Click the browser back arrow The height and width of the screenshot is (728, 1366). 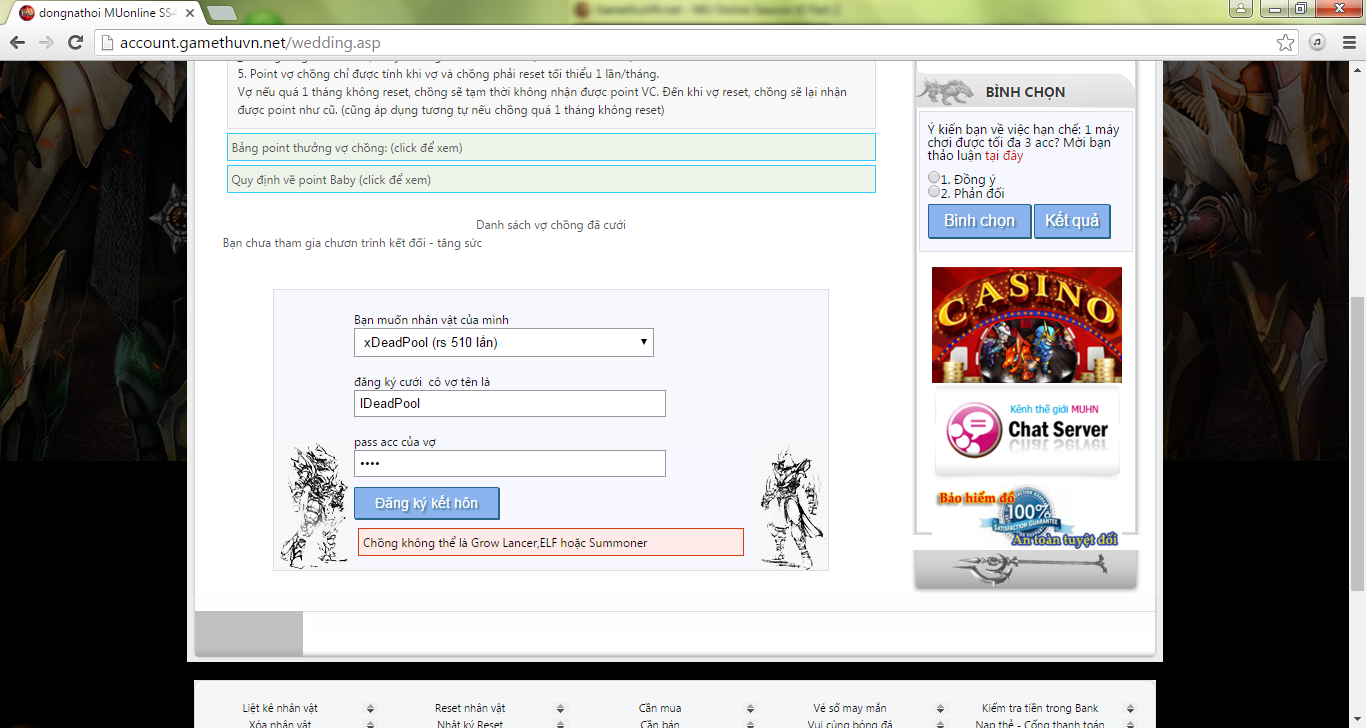[x=17, y=43]
